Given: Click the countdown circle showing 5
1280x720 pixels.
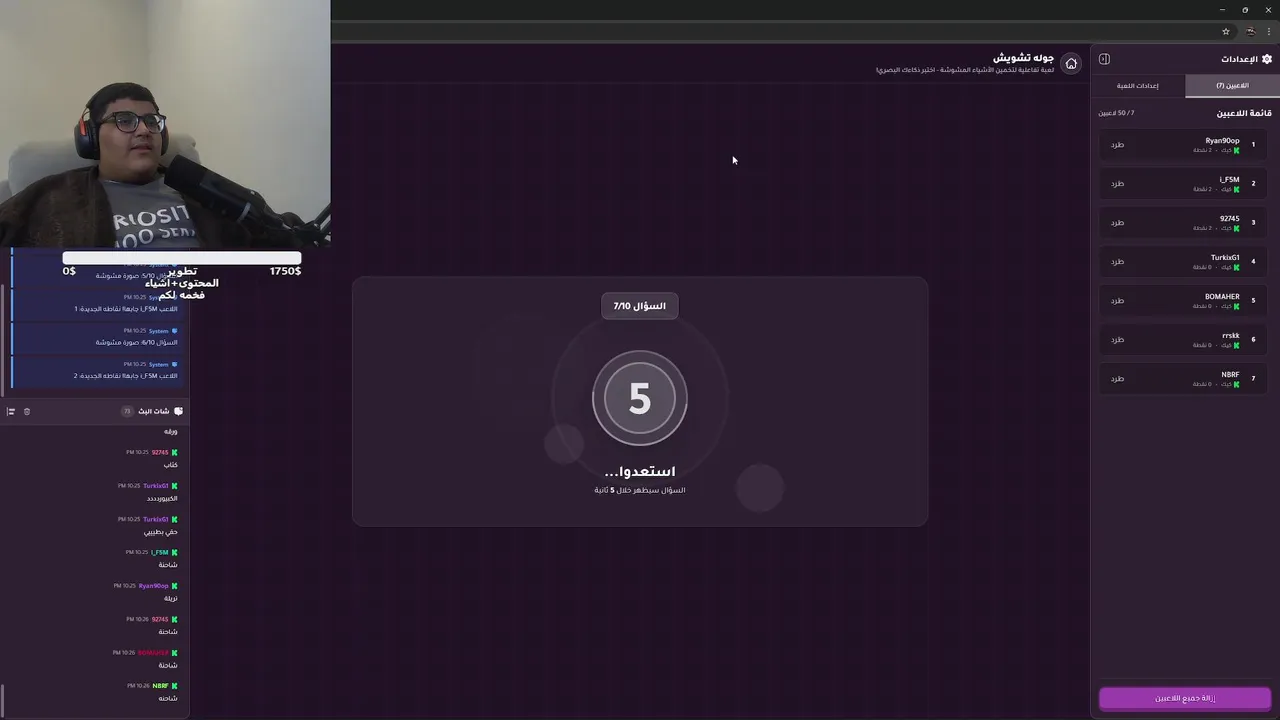Looking at the screenshot, I should 640,398.
